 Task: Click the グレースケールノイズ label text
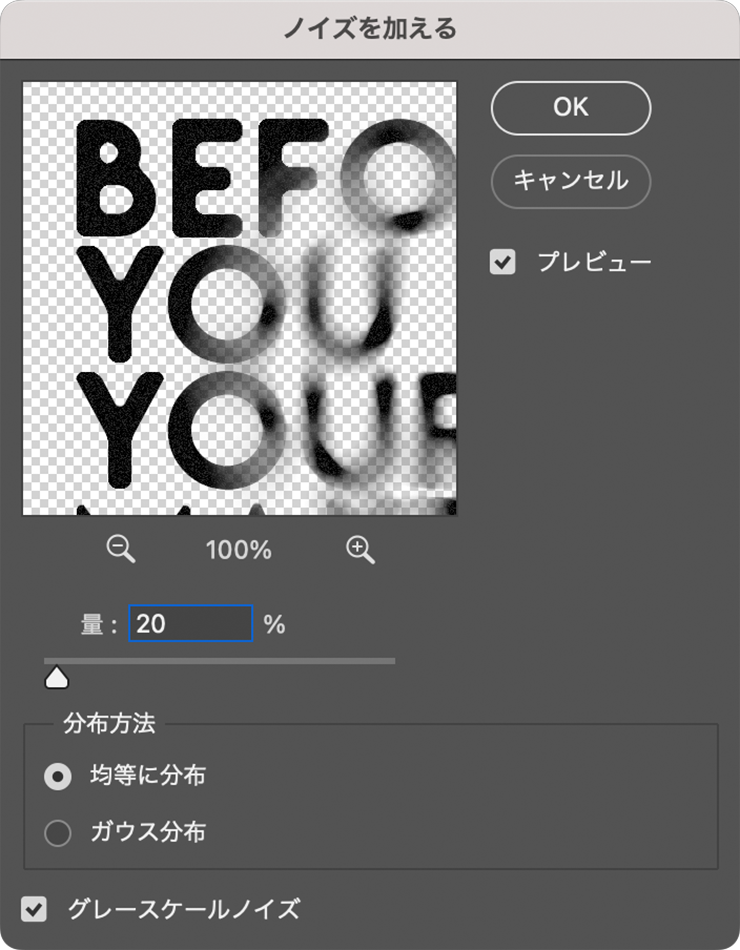point(183,909)
